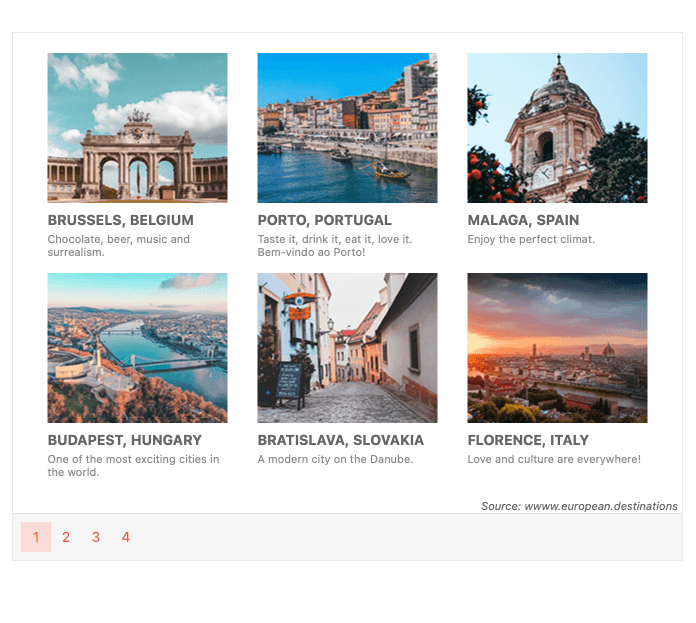
Task: Click the BRATISLAVA, SLOVAKIA title
Action: [x=340, y=440]
